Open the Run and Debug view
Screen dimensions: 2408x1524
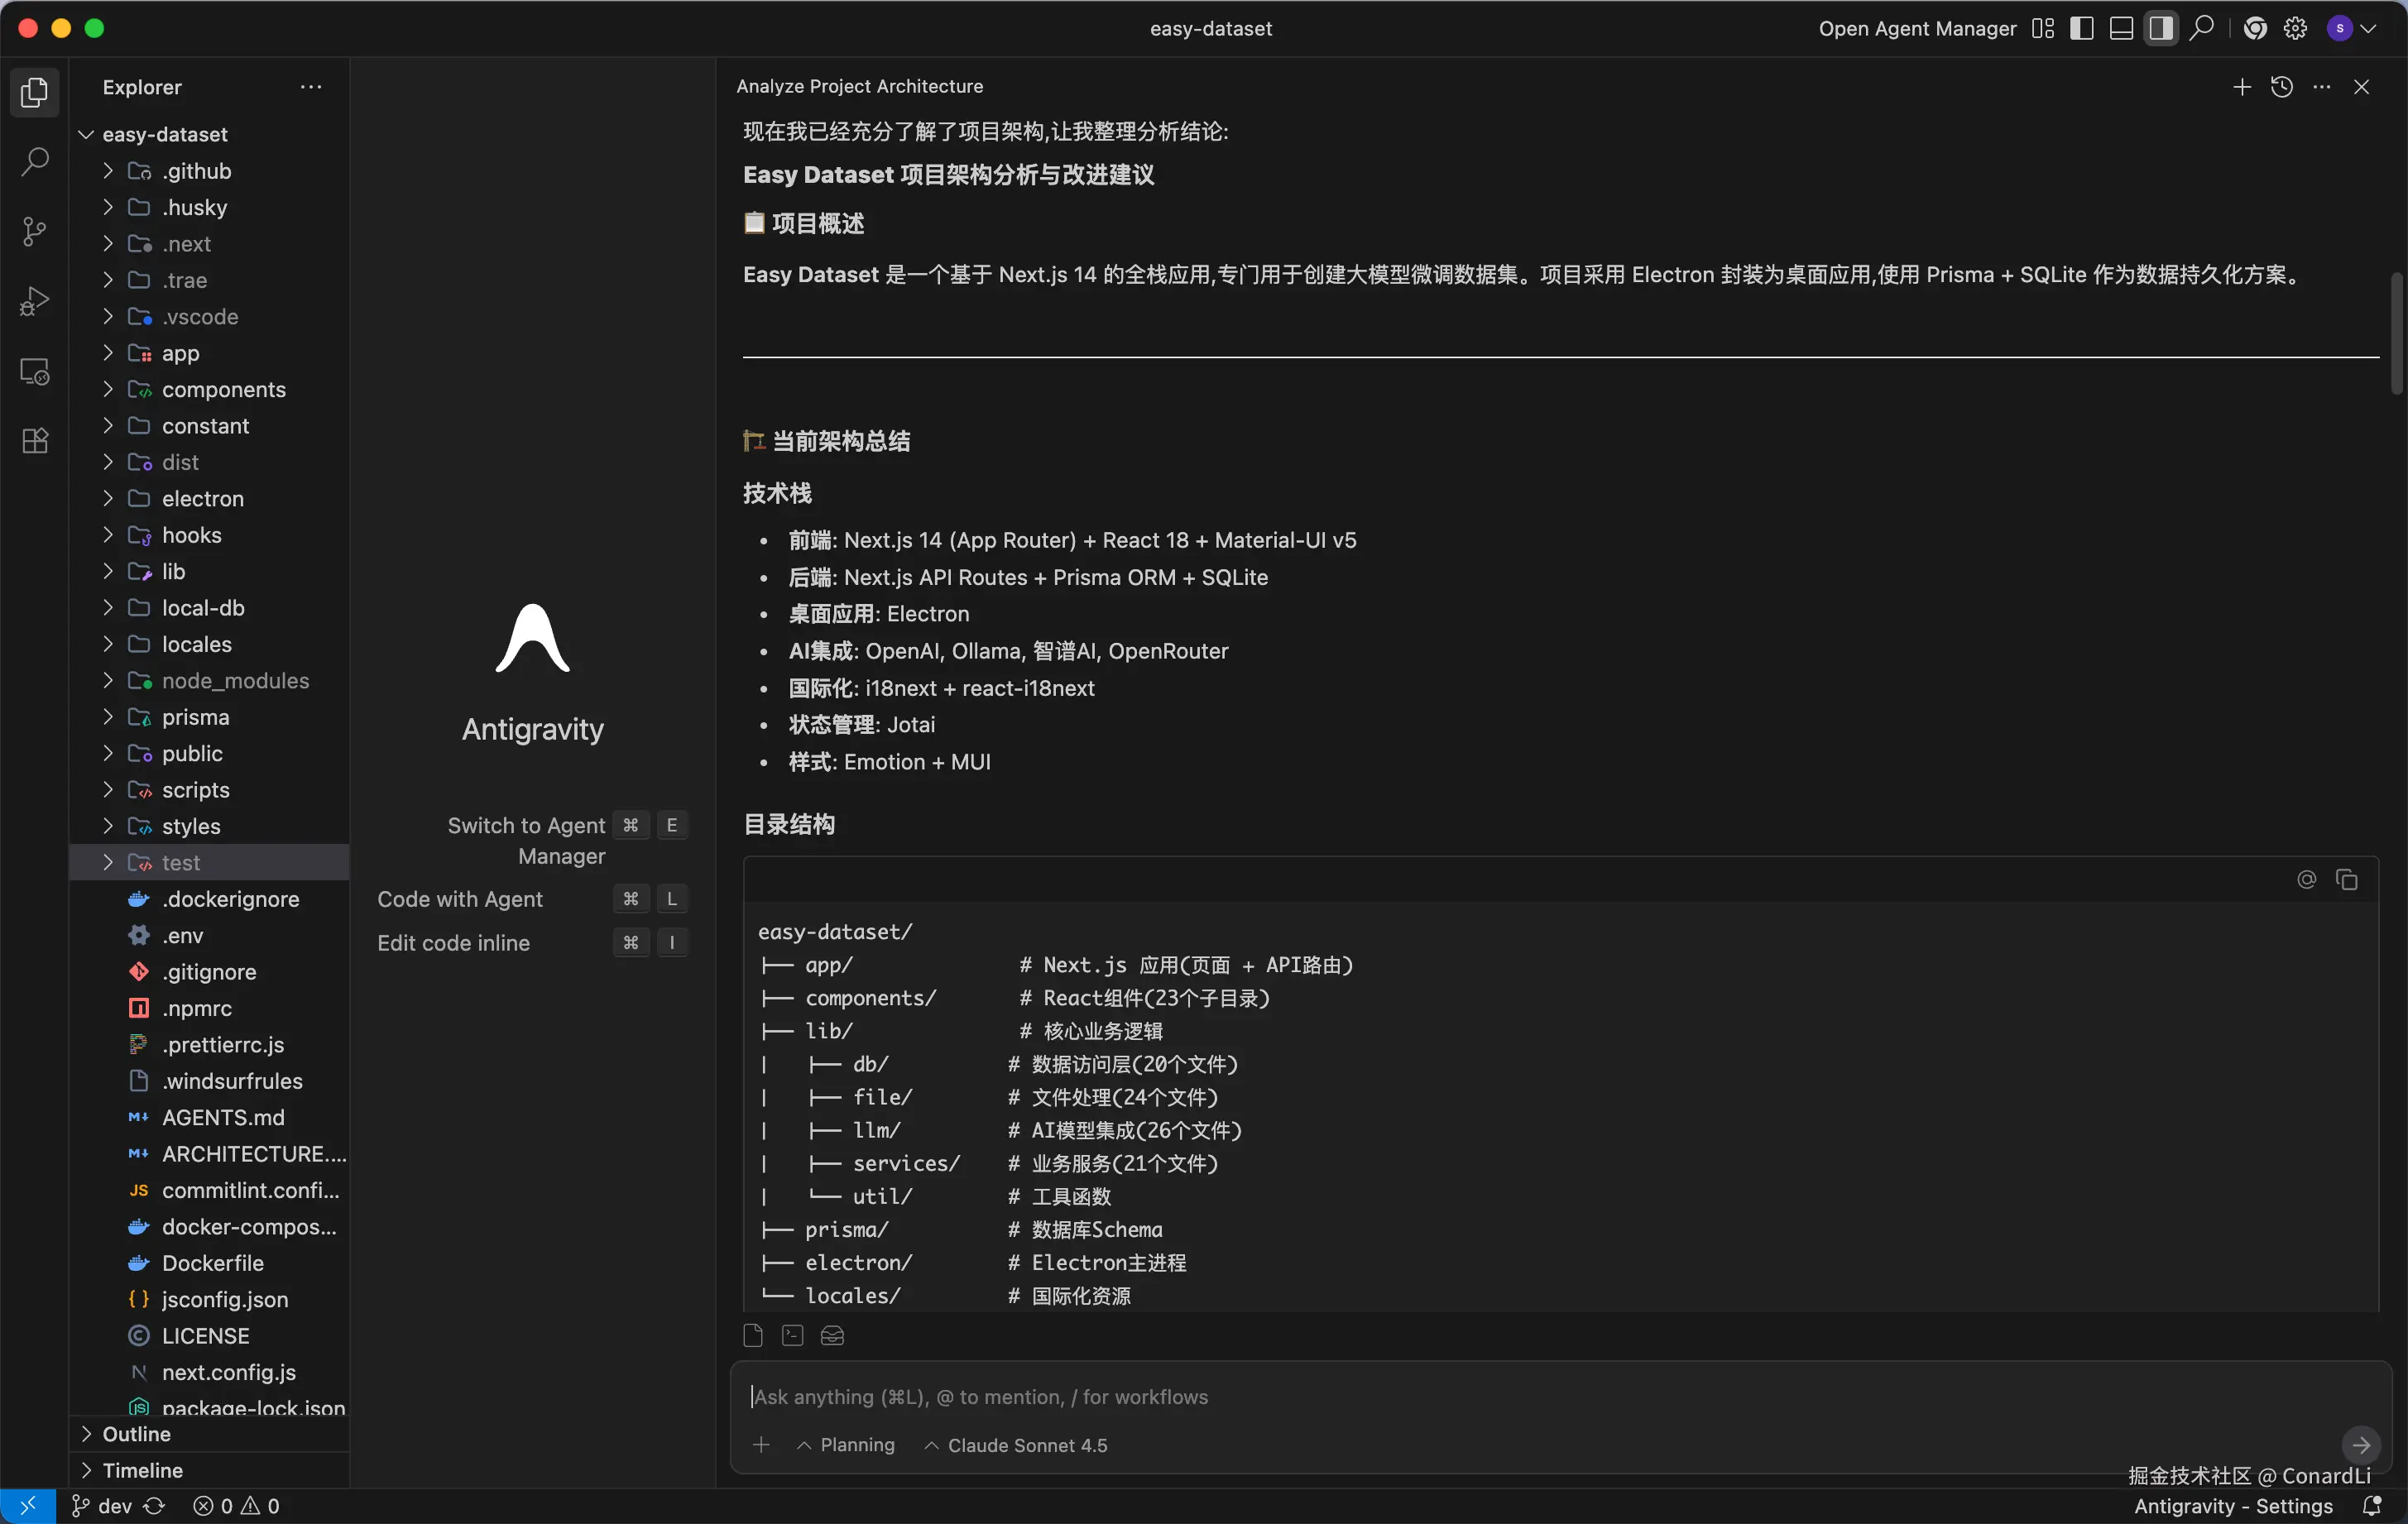click(x=35, y=301)
